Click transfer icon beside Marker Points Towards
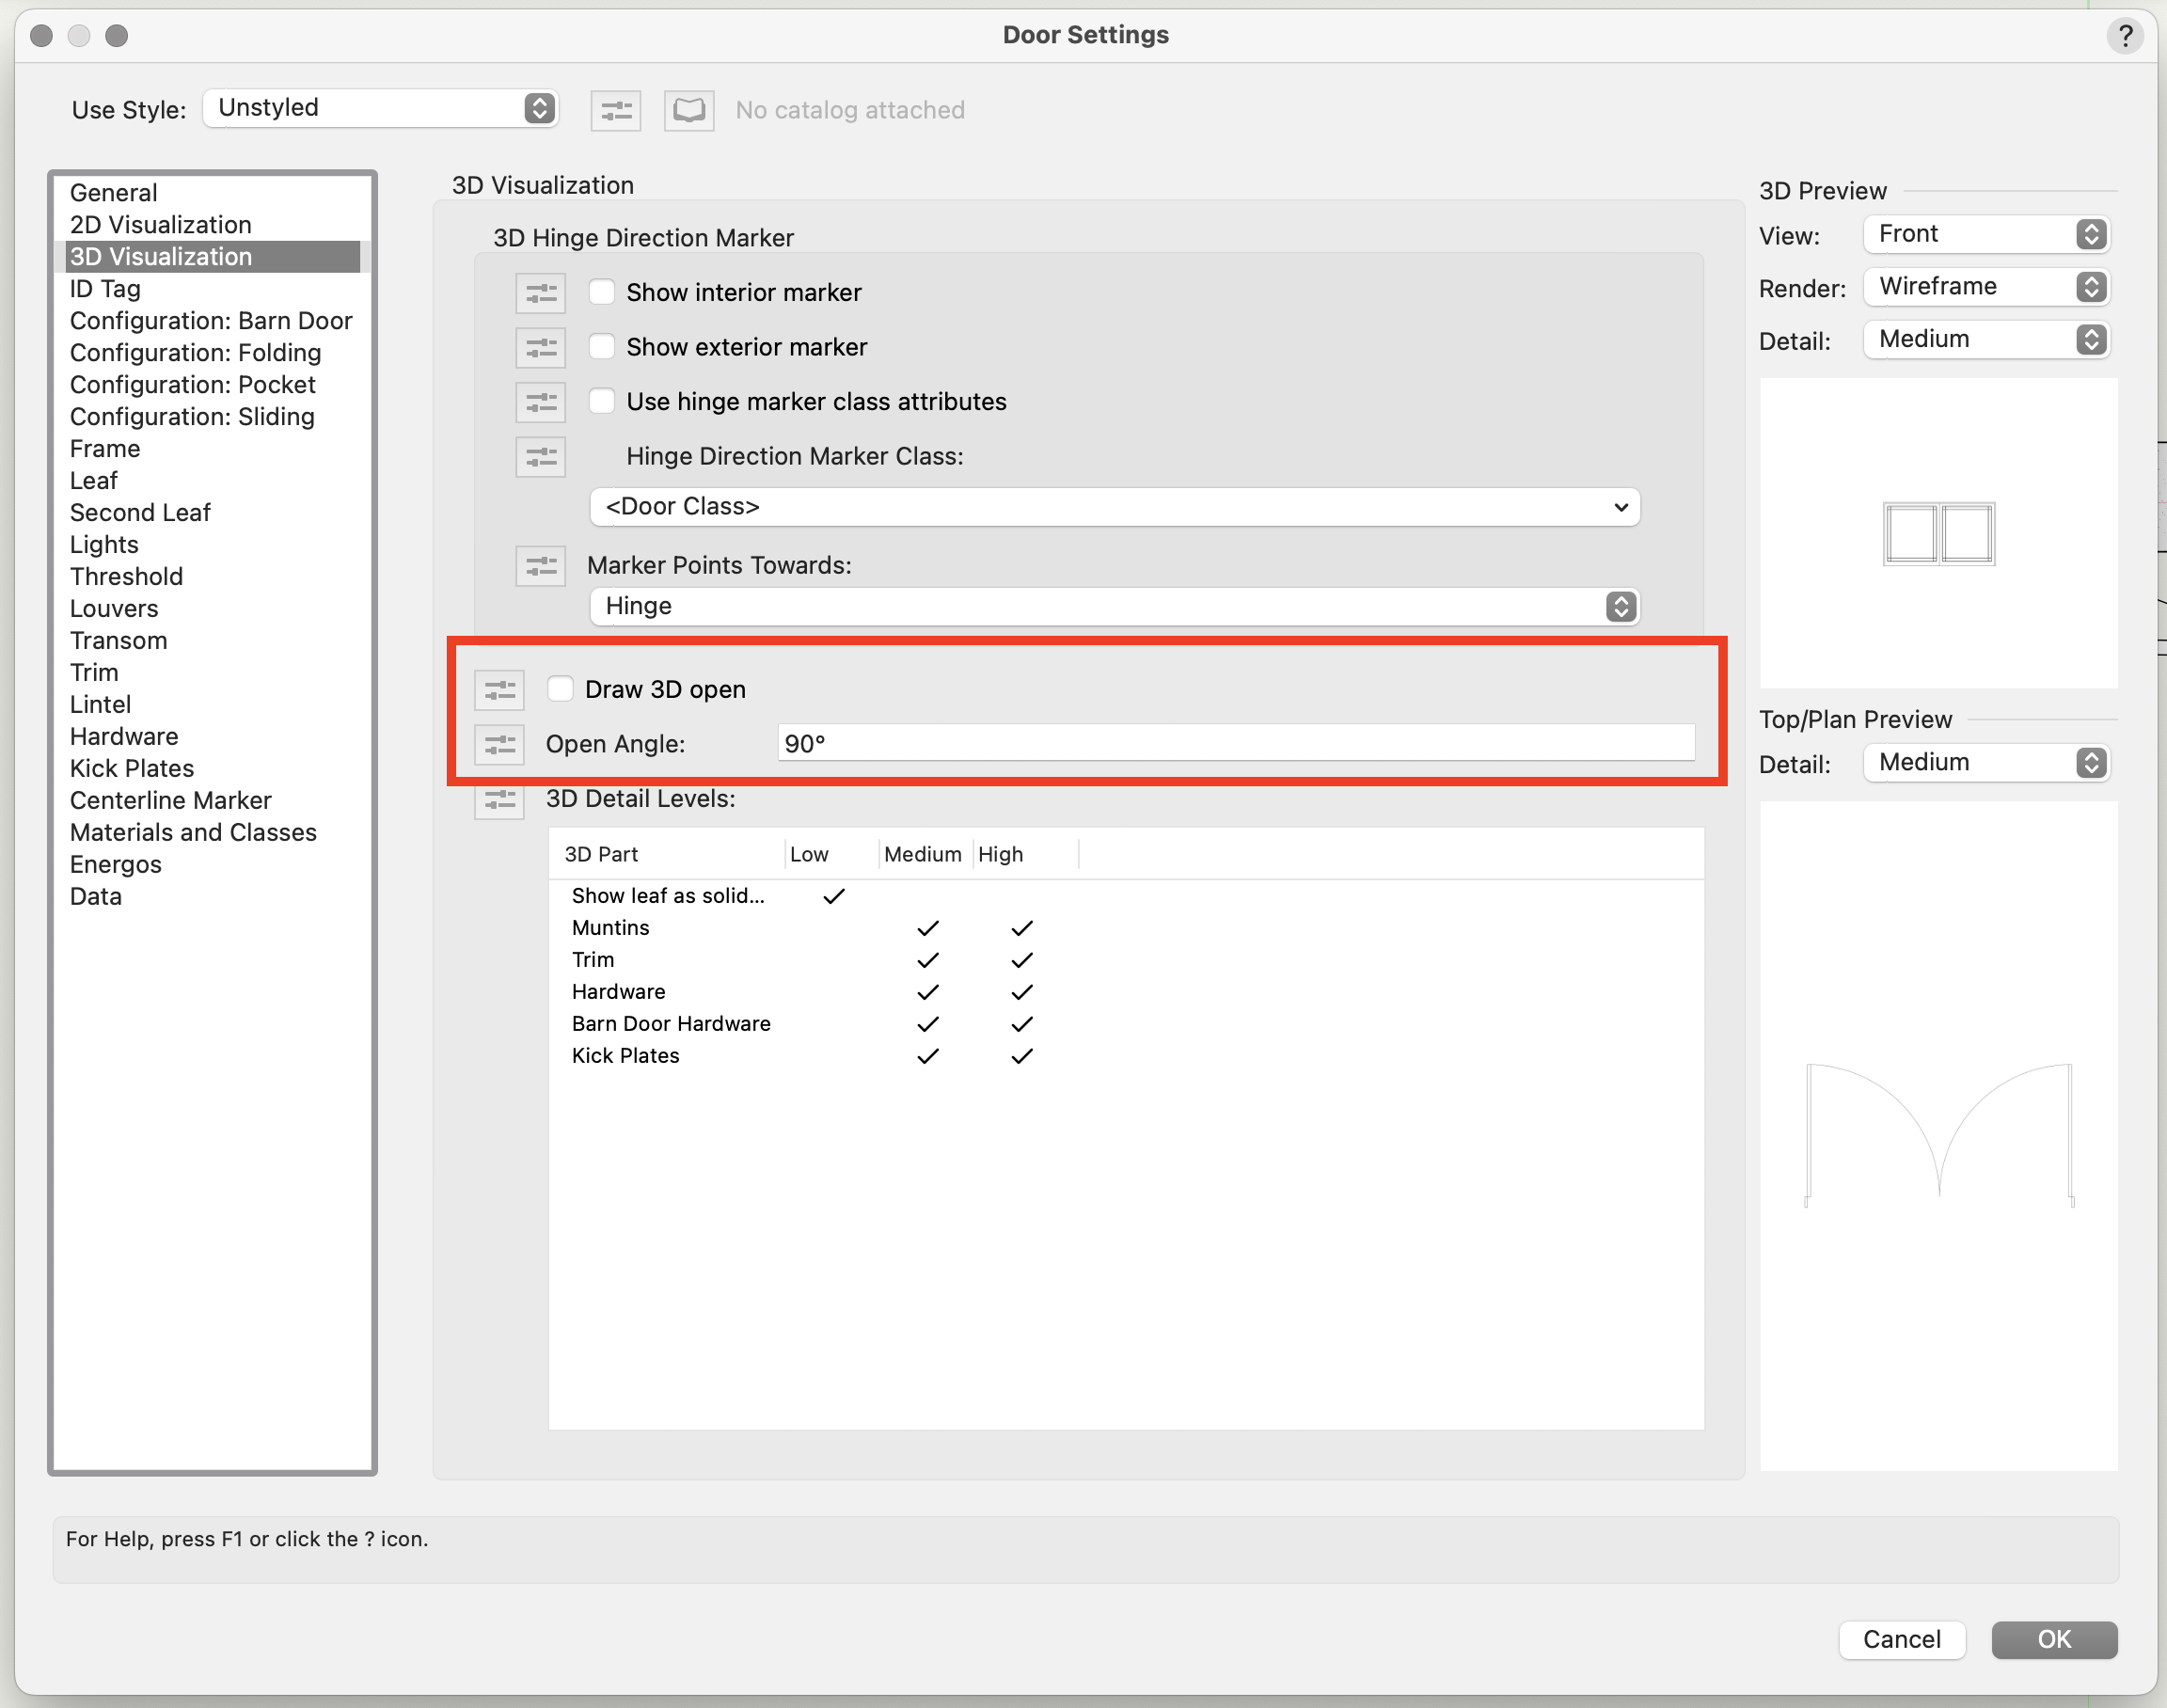This screenshot has width=2167, height=1708. click(x=540, y=565)
